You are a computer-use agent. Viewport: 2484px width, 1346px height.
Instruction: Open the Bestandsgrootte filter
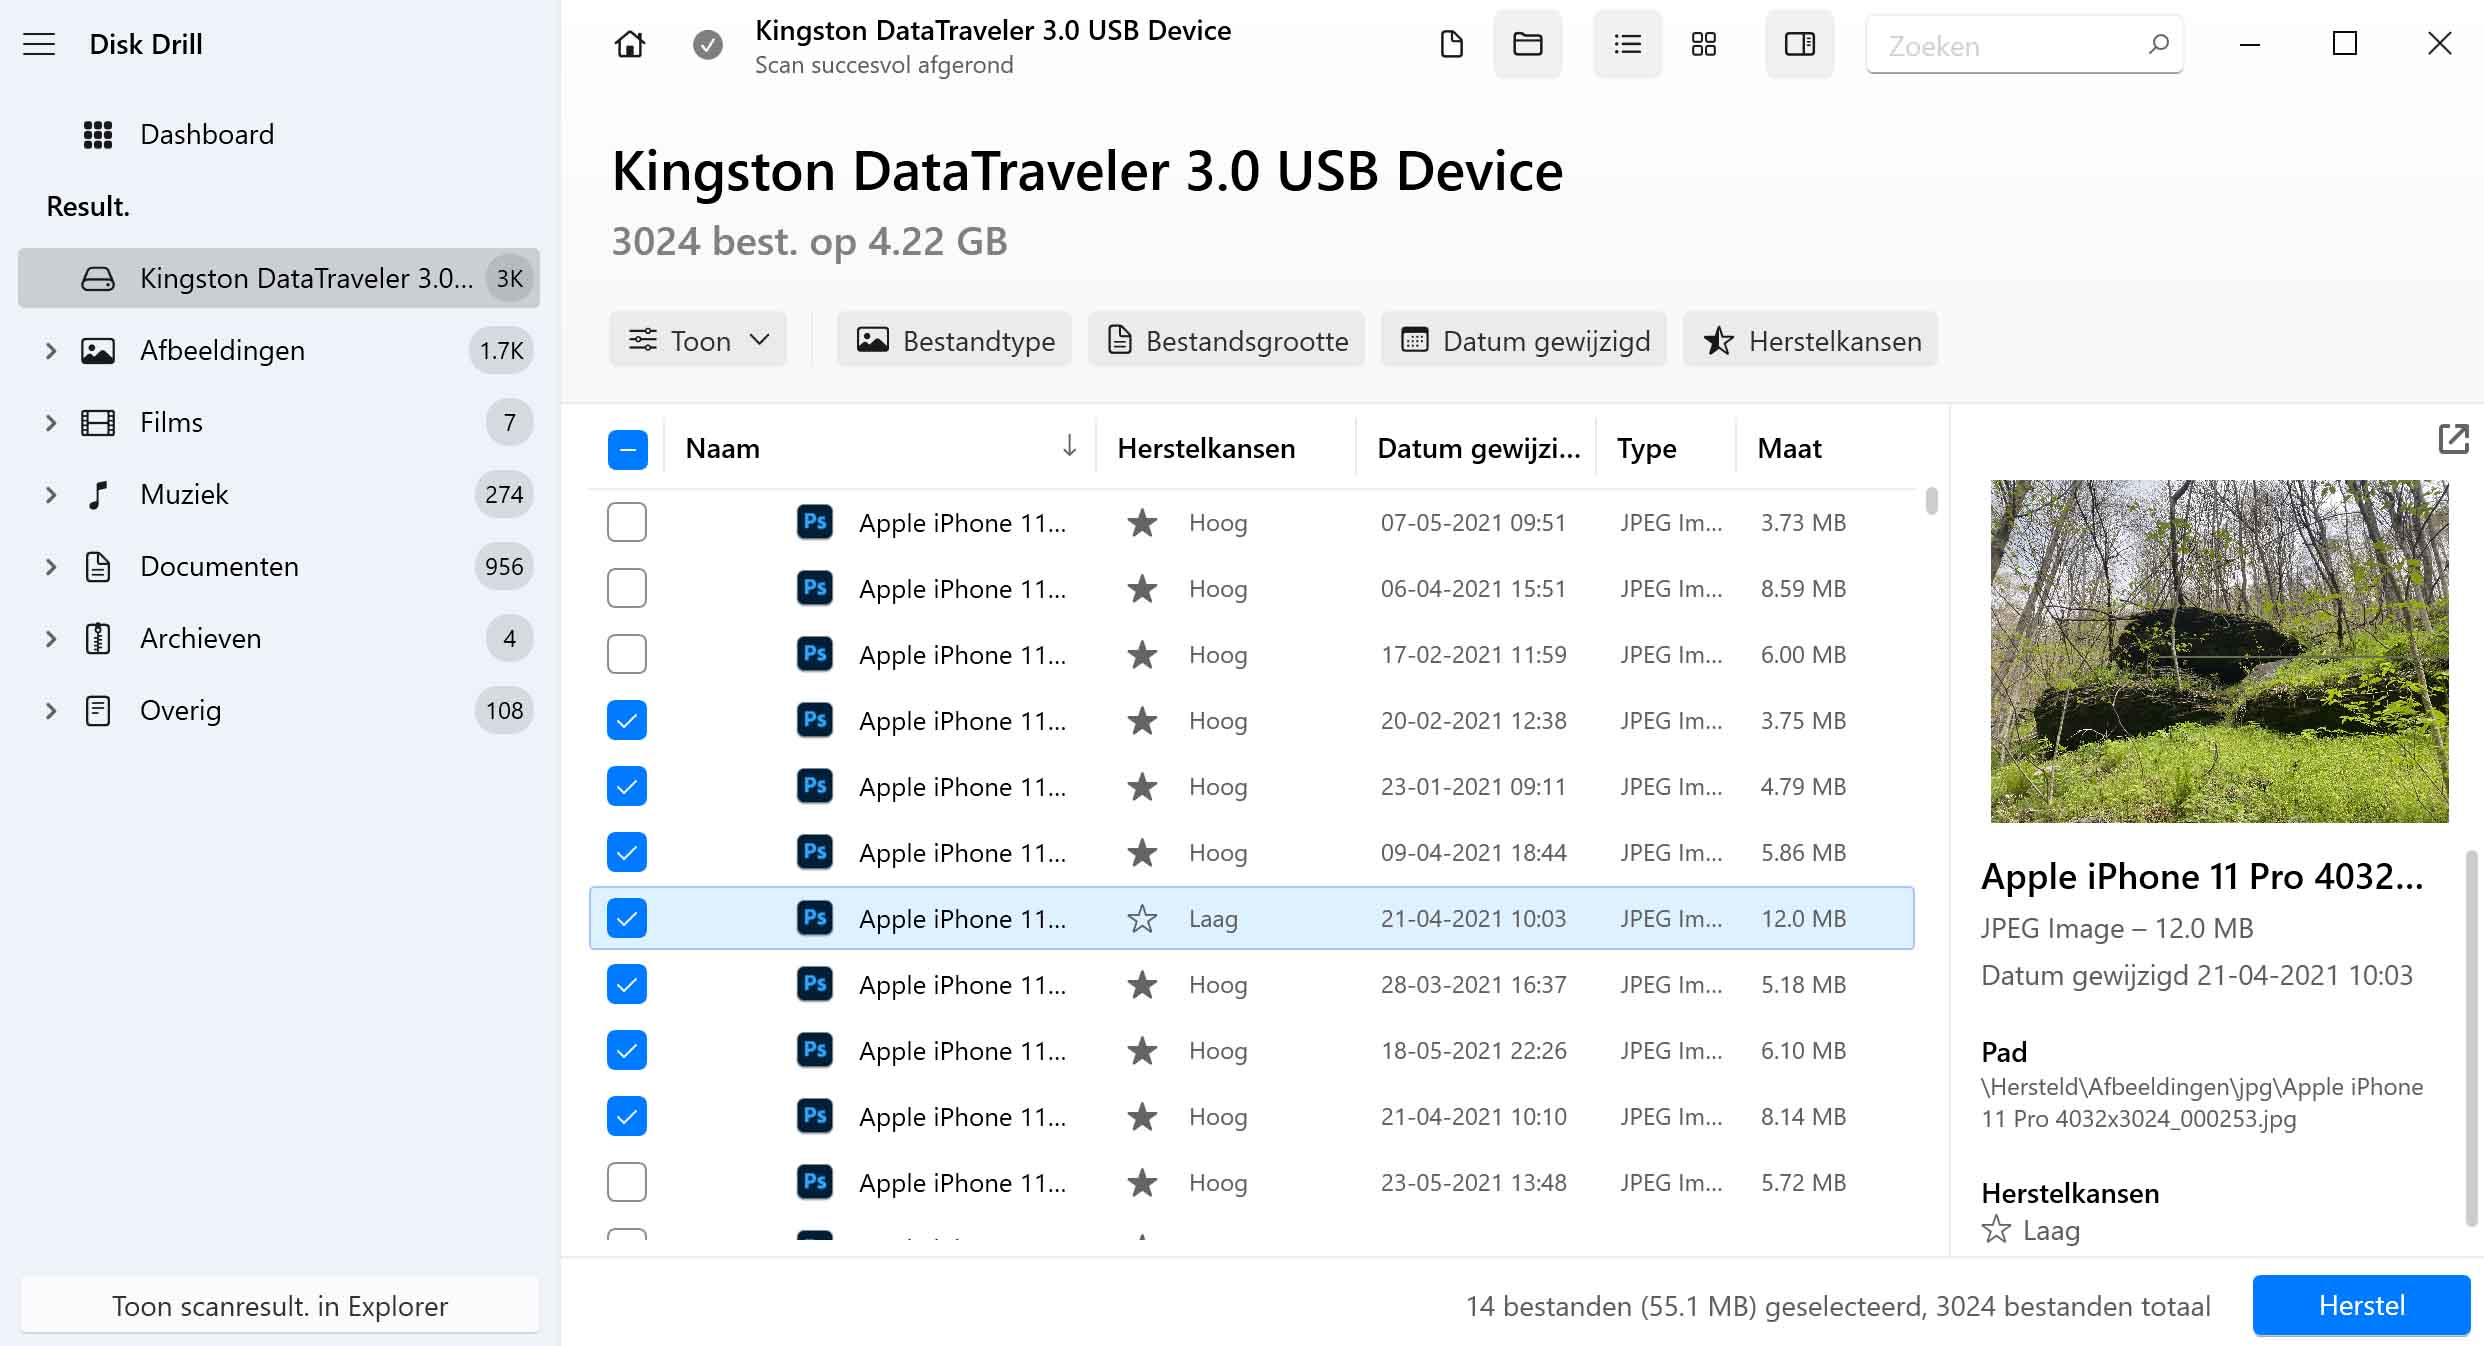1227,340
